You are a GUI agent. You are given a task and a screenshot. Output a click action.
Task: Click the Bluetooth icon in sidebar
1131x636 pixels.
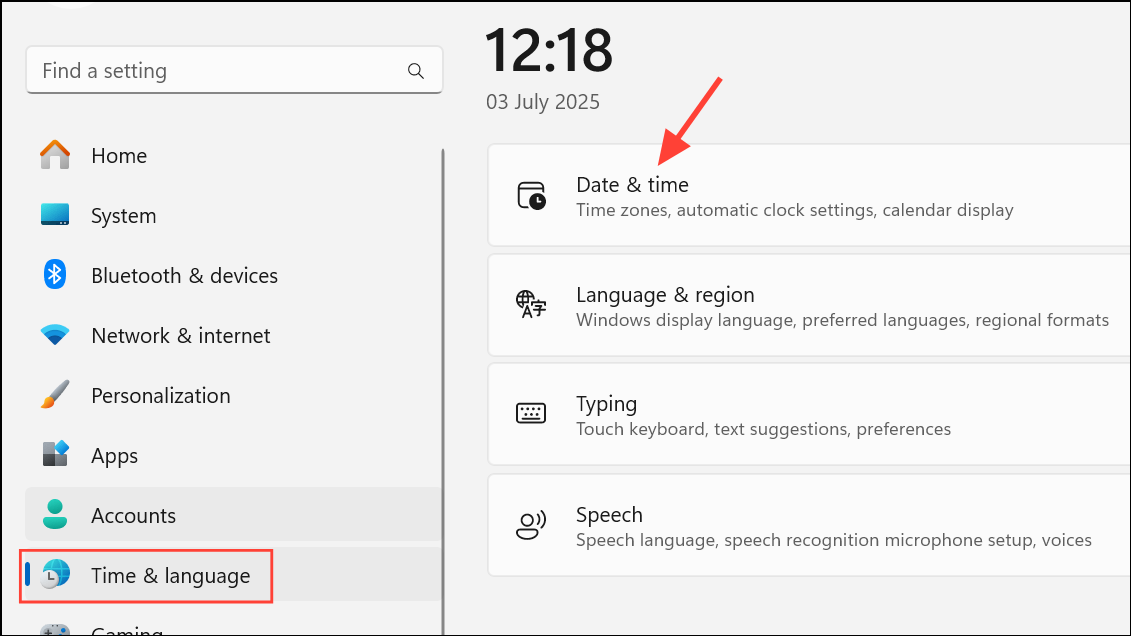pos(55,275)
